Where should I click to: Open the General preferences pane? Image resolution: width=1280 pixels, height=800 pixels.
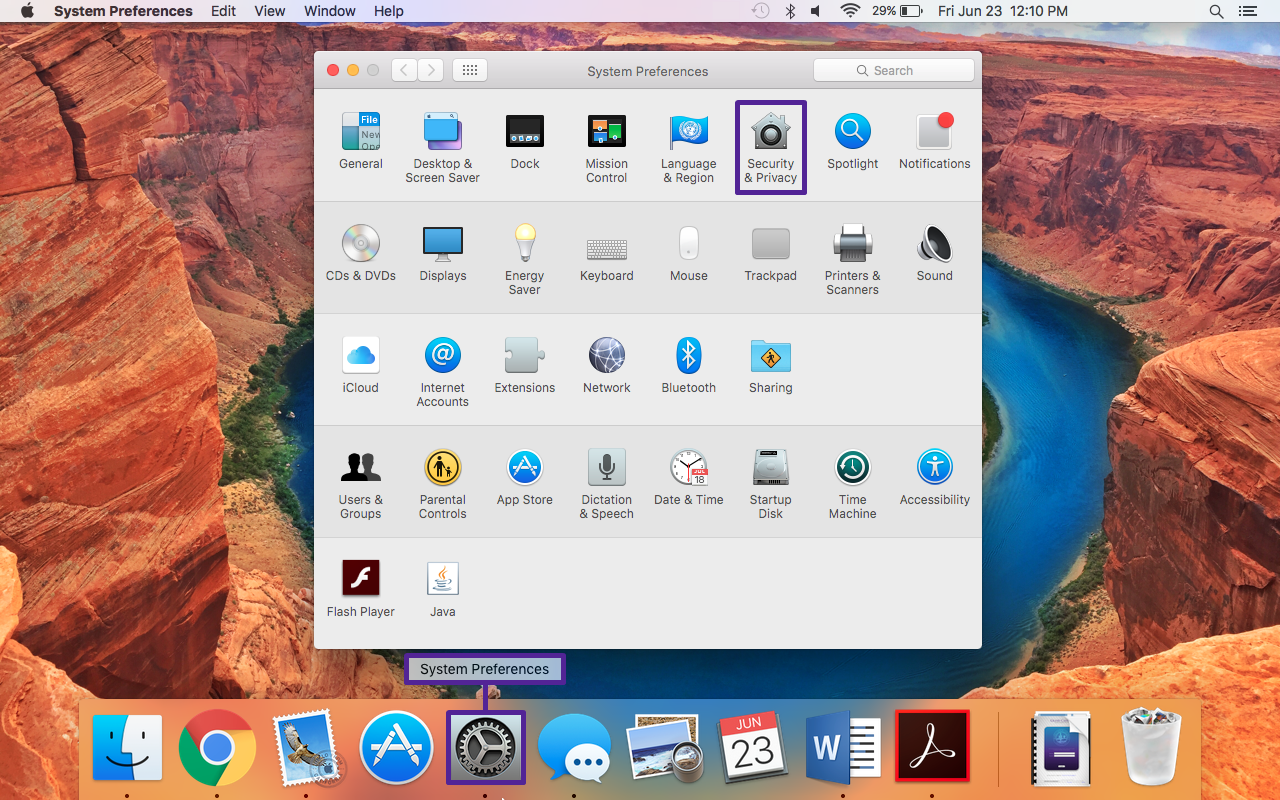pos(361,142)
